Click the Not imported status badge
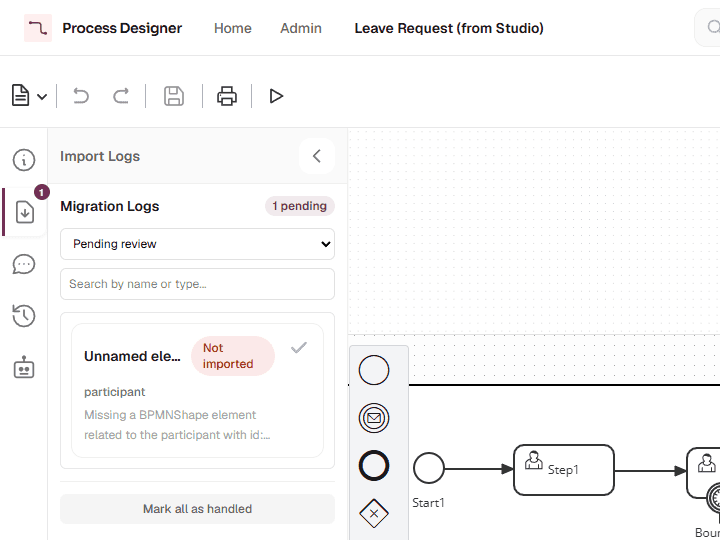 click(233, 356)
